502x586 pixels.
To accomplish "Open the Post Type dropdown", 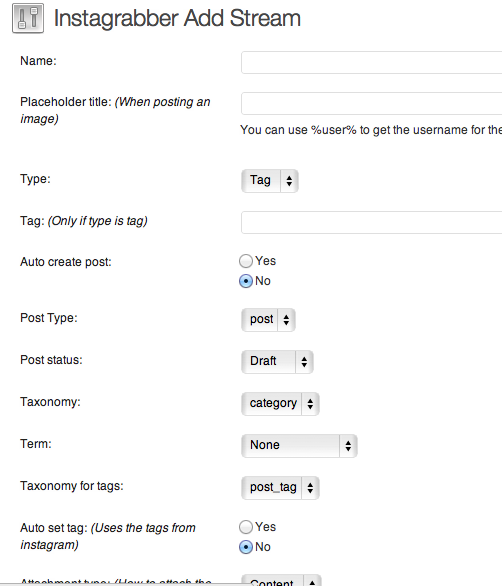I will tap(268, 320).
